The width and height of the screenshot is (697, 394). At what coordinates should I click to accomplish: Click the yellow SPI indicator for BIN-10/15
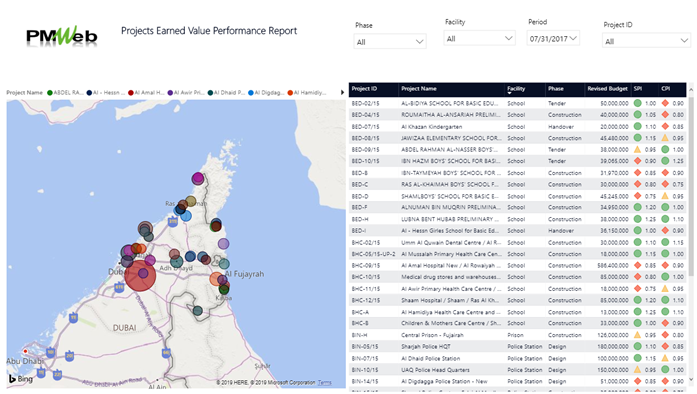coord(637,370)
